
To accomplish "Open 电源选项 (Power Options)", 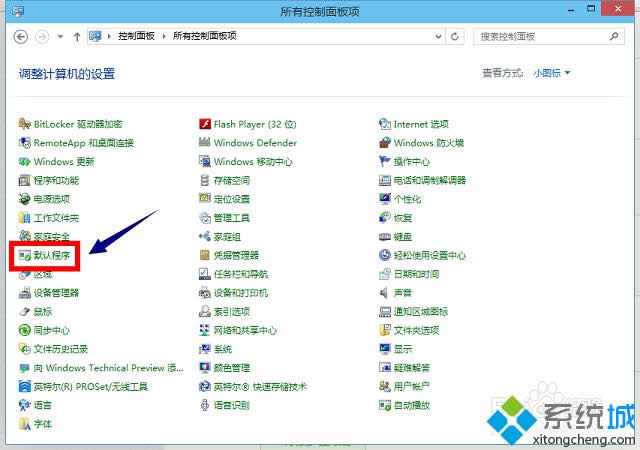I will point(53,199).
